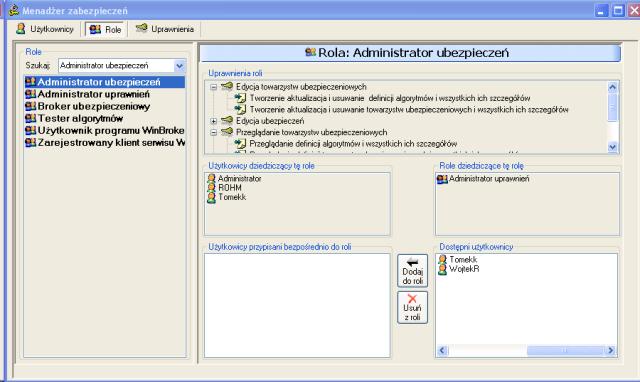Select Edycja ubezpieczeń tree item
Image resolution: width=640 pixels, height=382 pixels.
270,121
